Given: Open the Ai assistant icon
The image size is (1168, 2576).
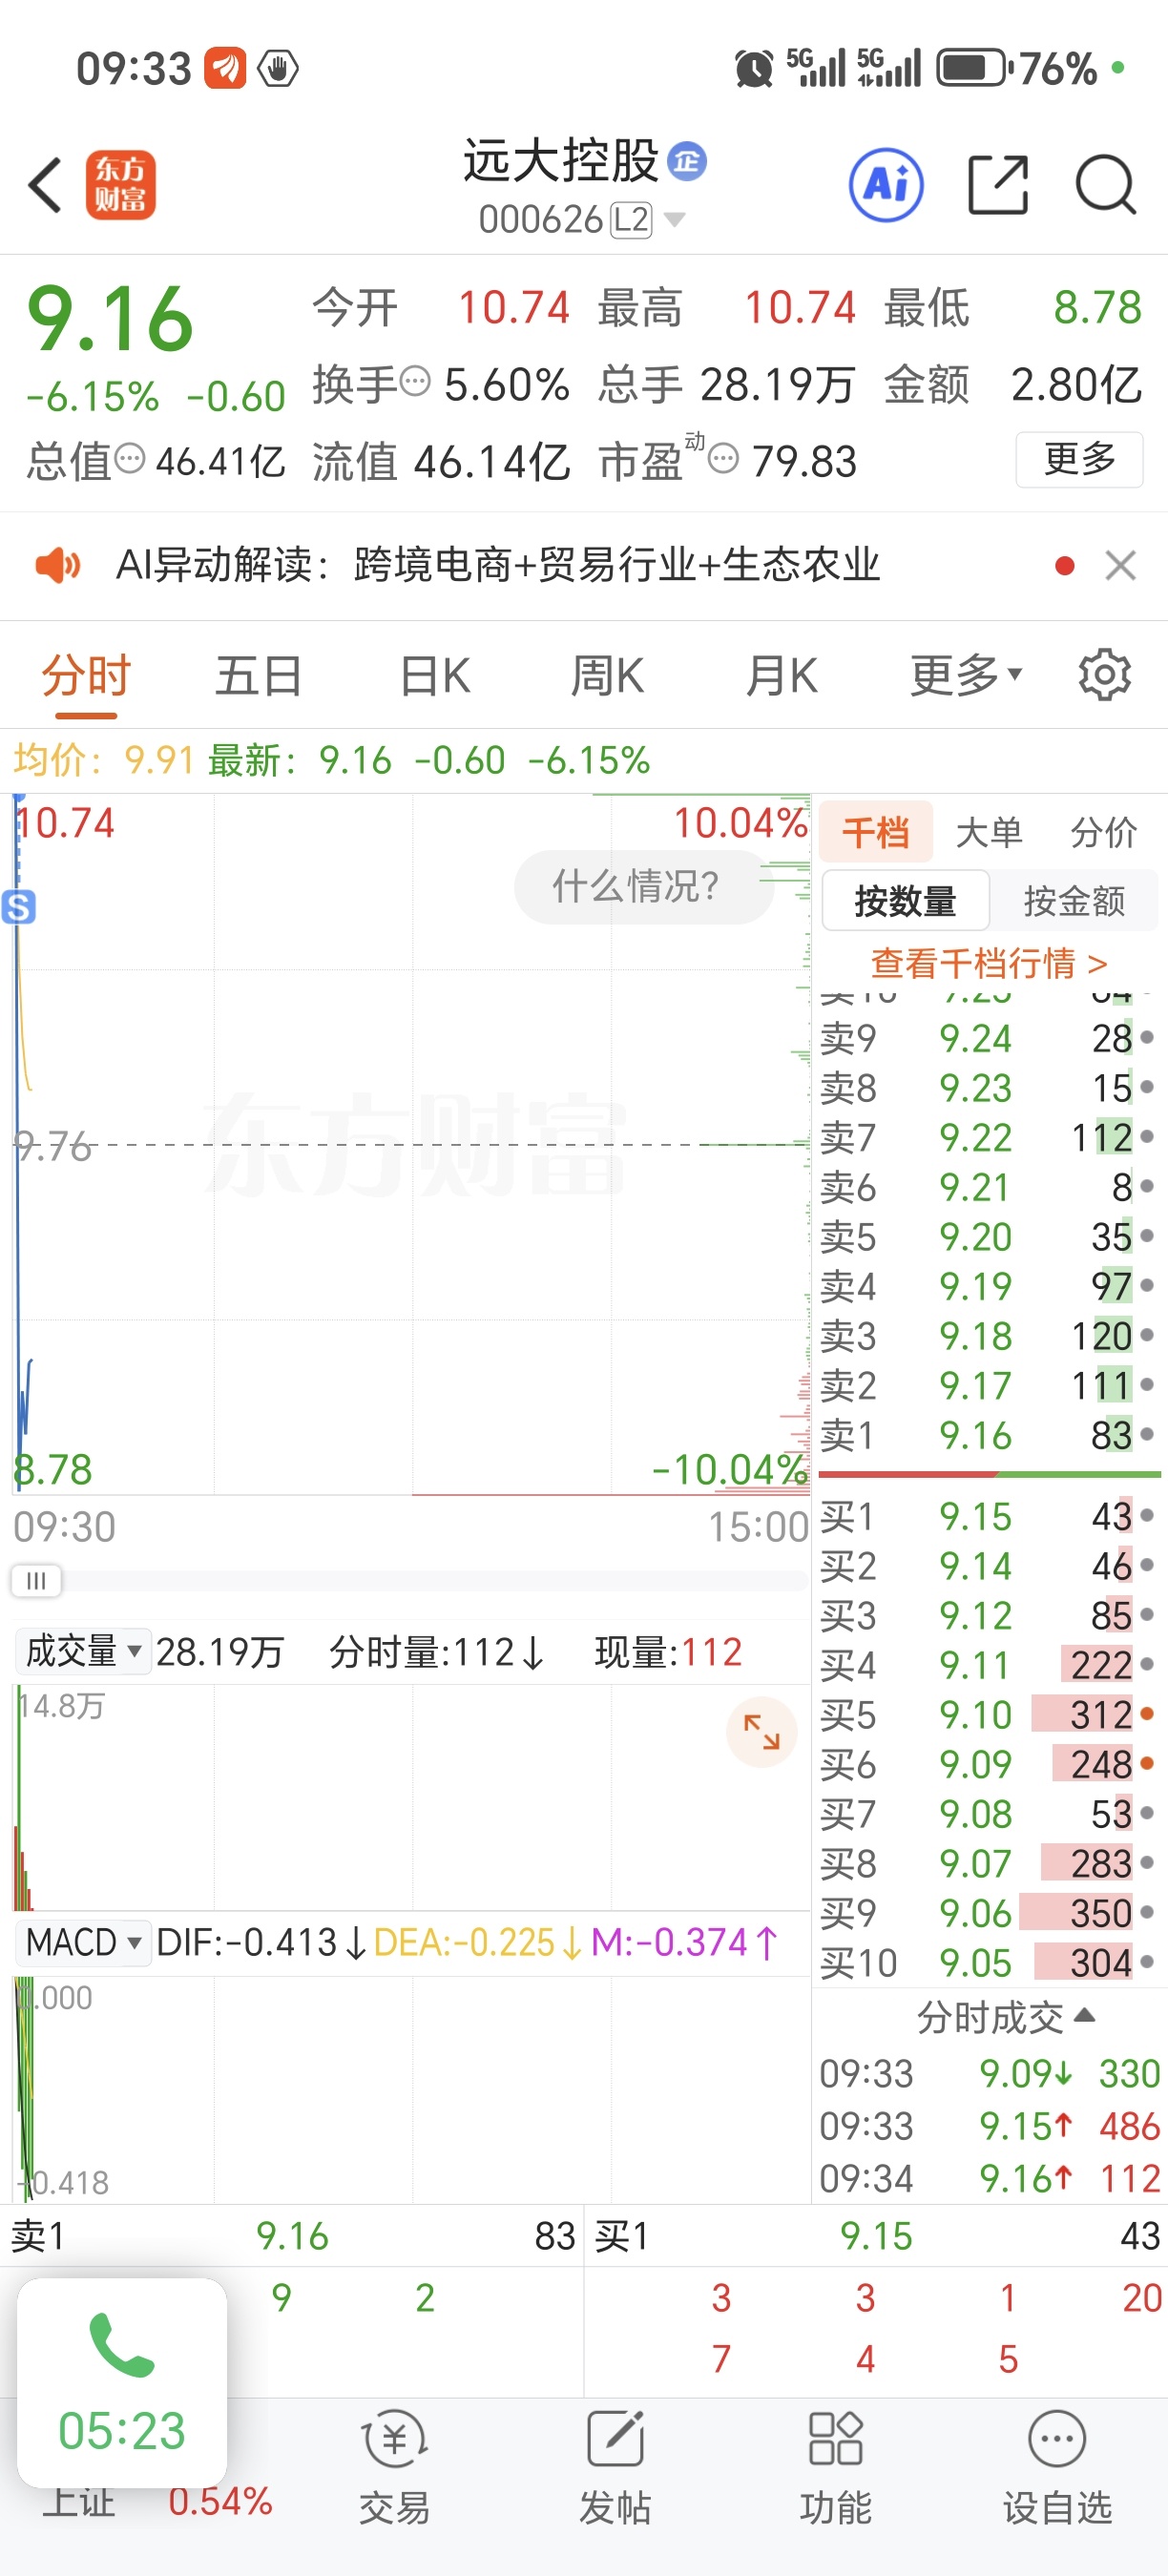Looking at the screenshot, I should (886, 185).
